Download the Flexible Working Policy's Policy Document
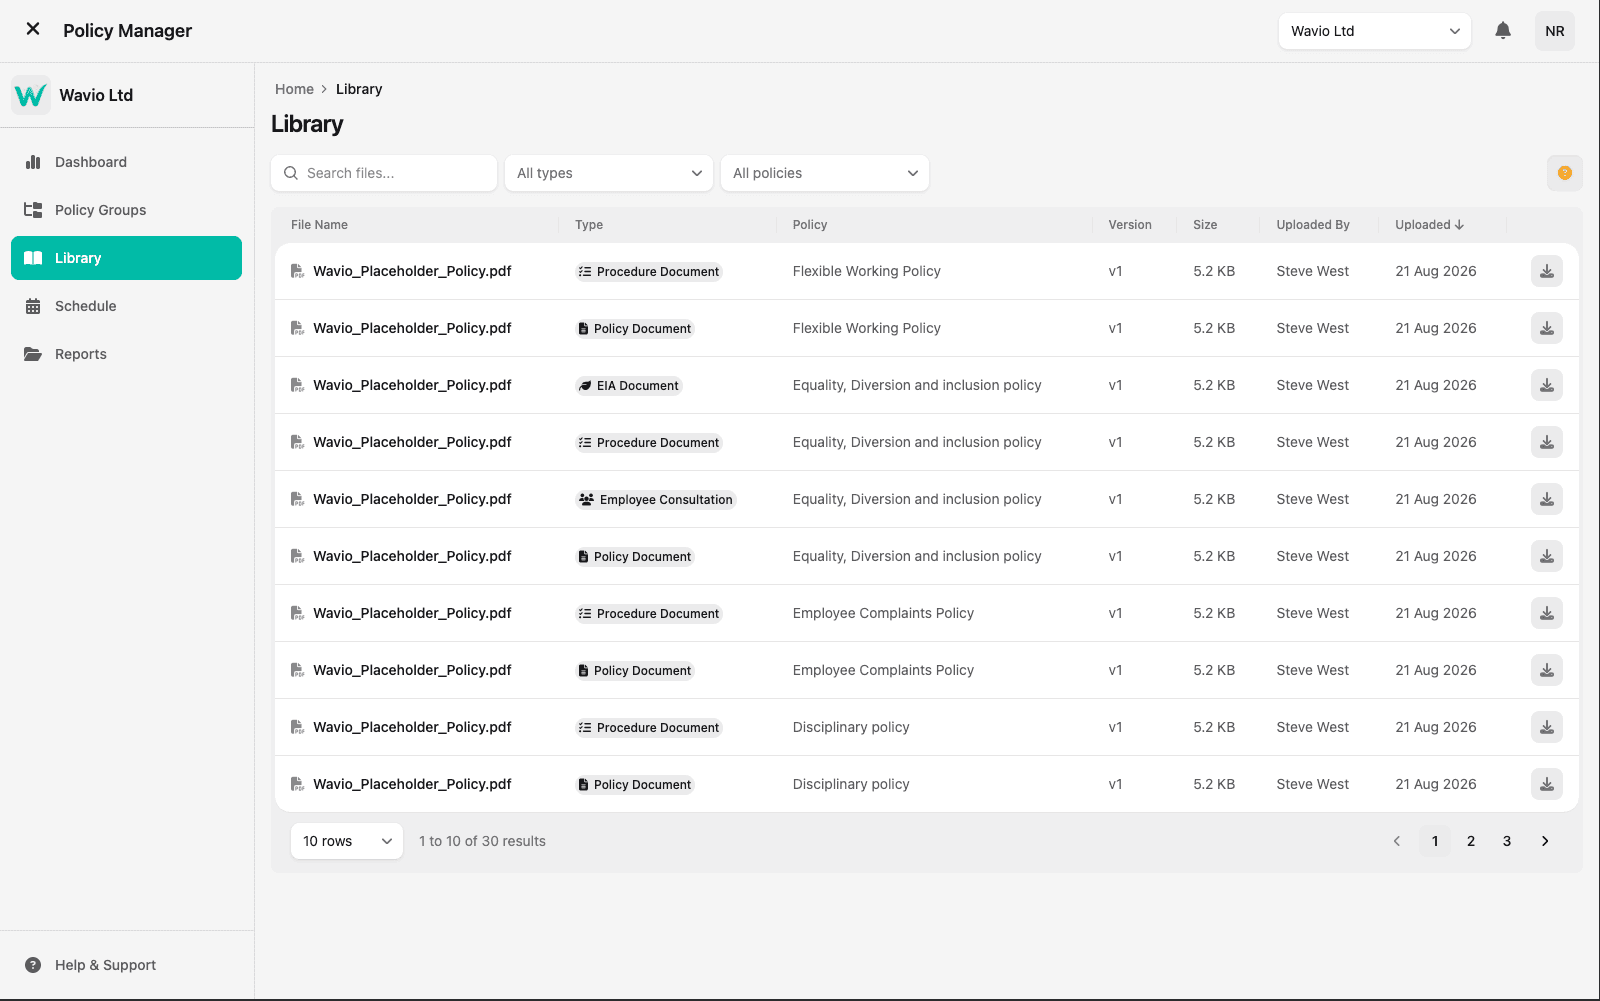 (1547, 328)
